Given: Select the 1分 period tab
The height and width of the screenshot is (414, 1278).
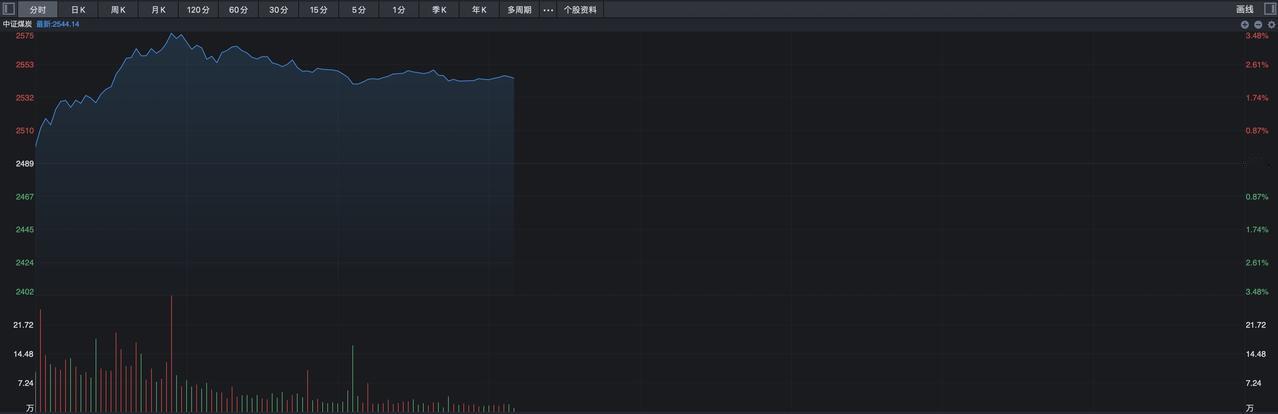Looking at the screenshot, I should (x=398, y=10).
